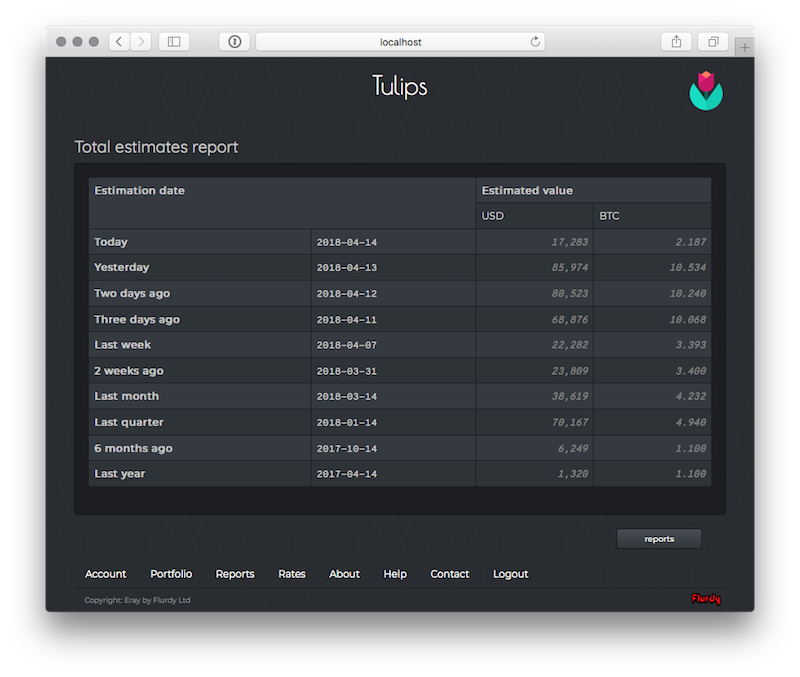Open the Contact link
Viewport: 800px width, 677px height.
[x=449, y=574]
